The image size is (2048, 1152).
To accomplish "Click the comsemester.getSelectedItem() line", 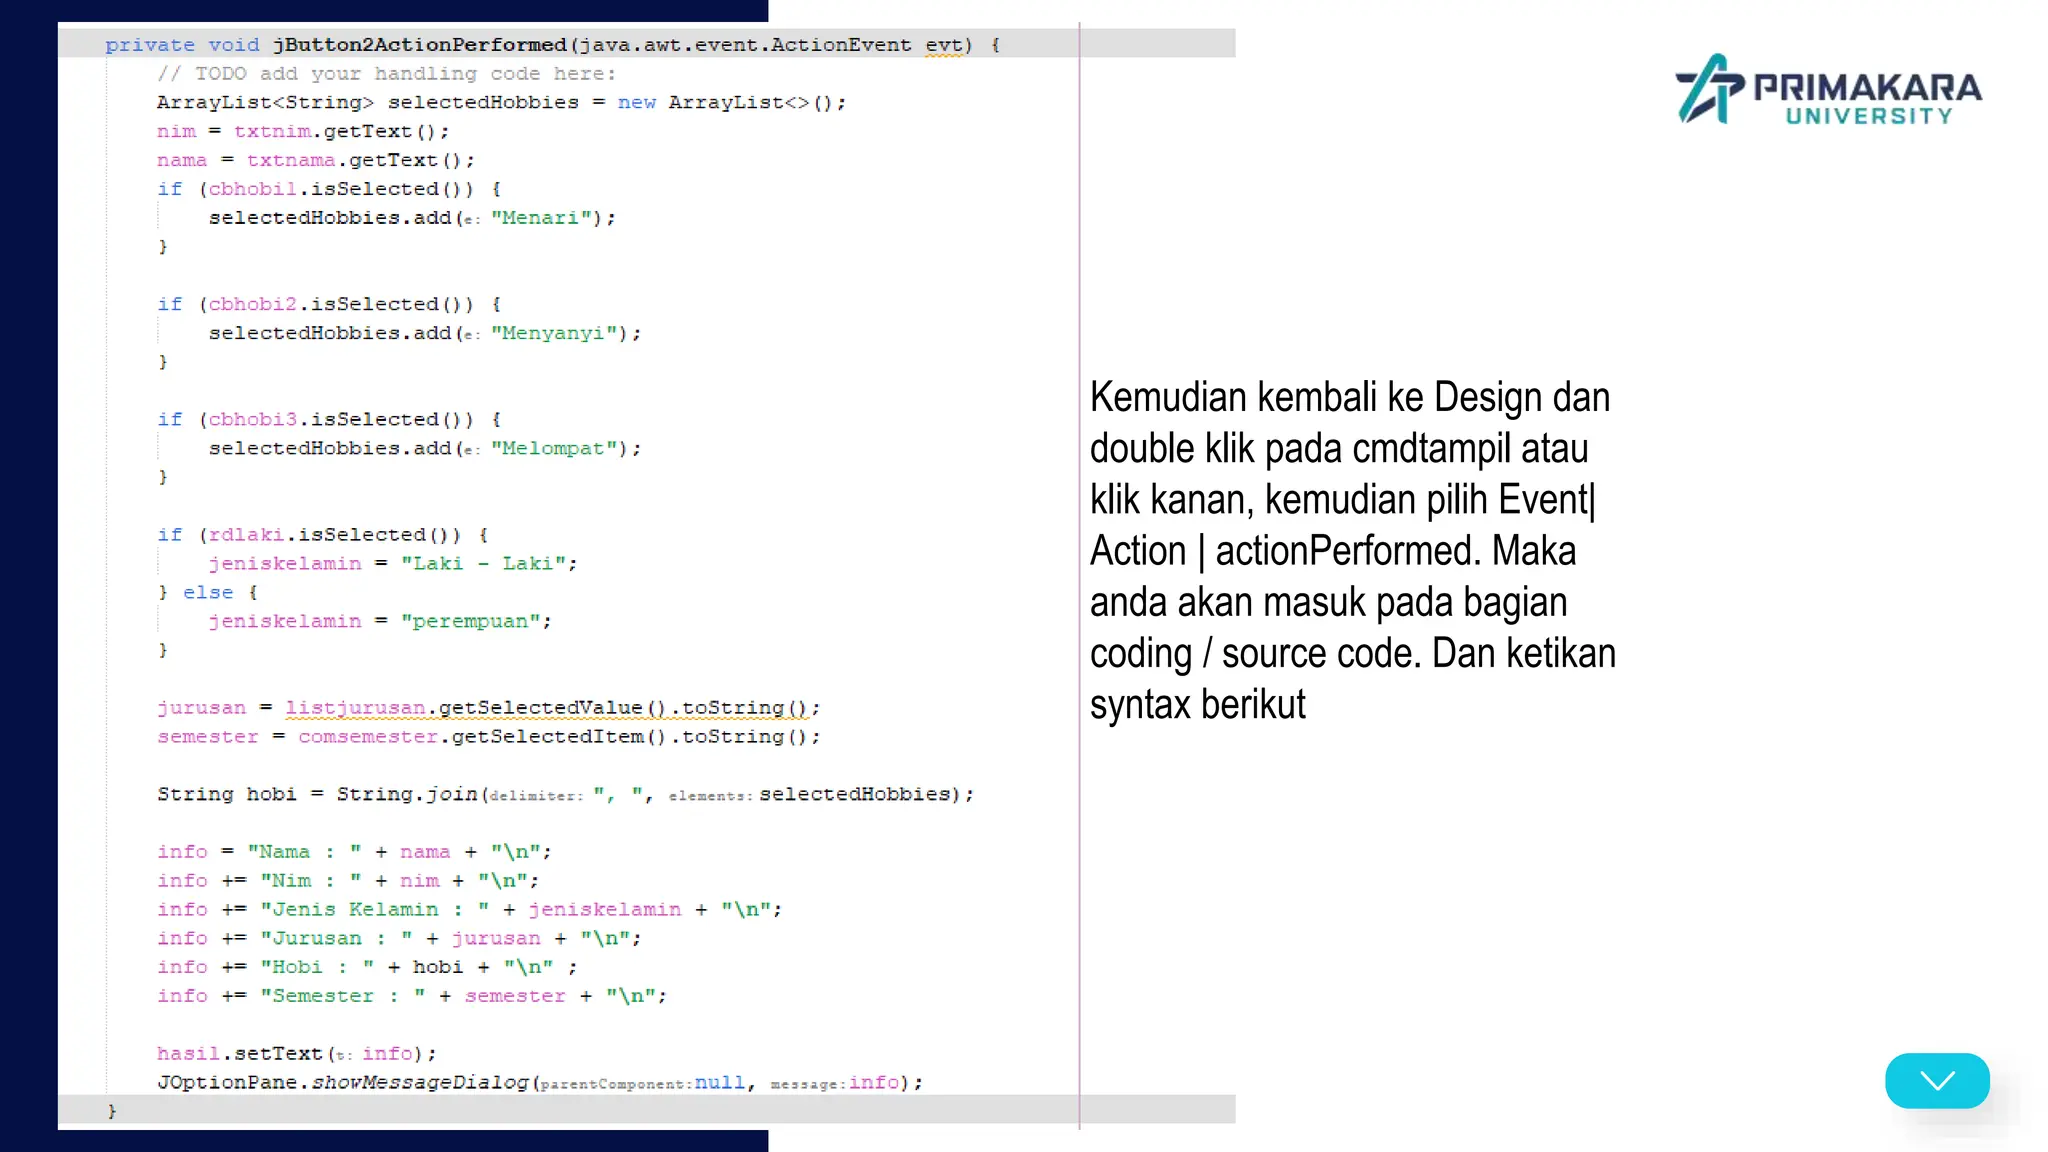I will [488, 737].
